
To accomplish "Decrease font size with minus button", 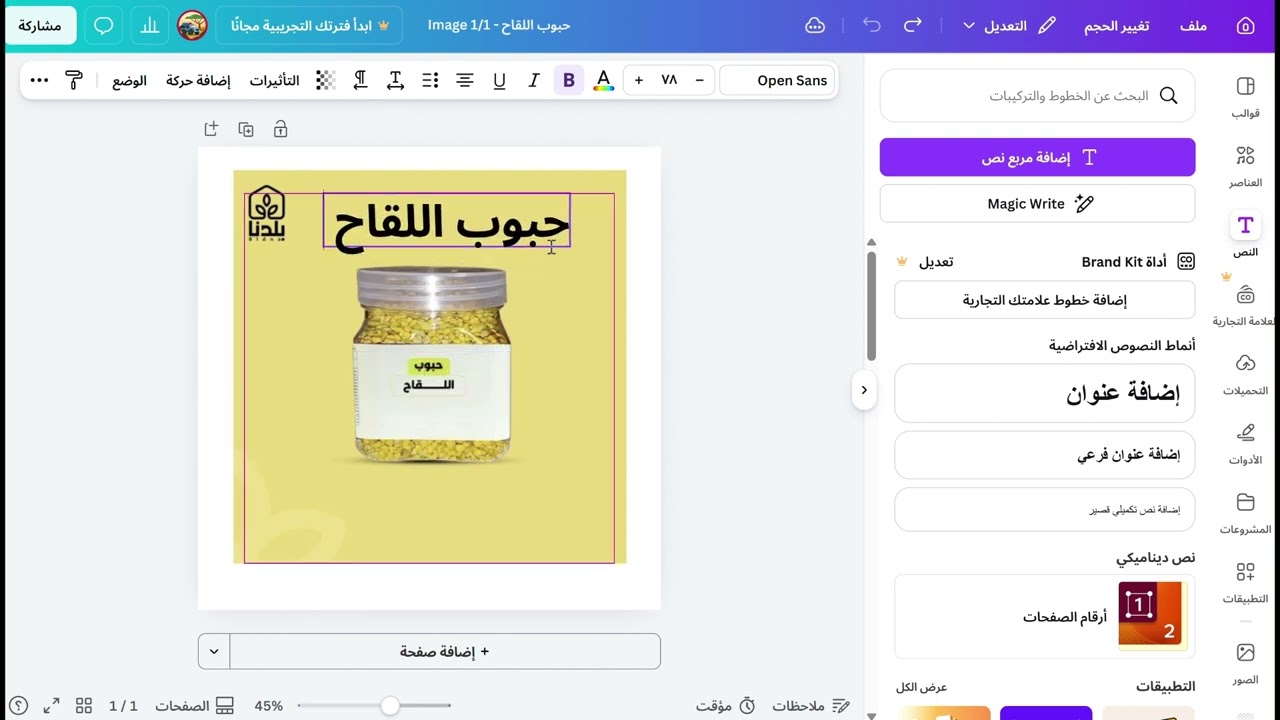I will coord(699,80).
